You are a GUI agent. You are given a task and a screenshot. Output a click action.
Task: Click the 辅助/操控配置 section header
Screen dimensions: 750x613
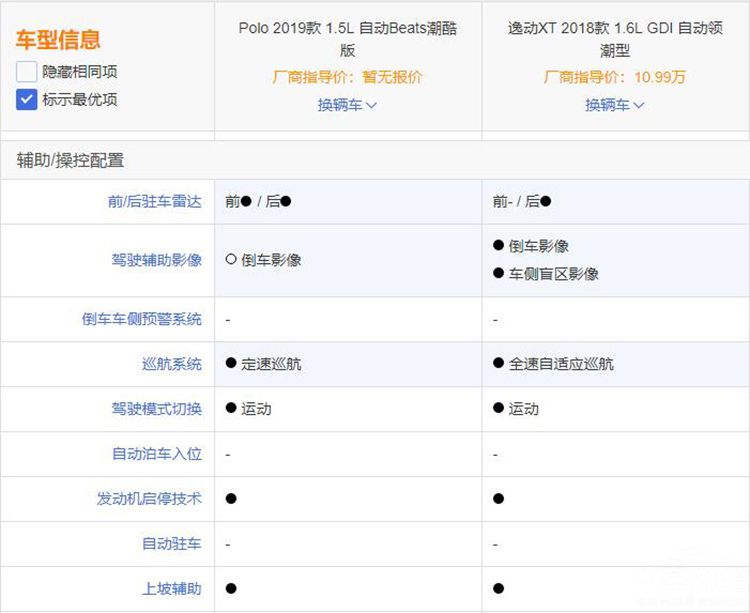click(70, 160)
